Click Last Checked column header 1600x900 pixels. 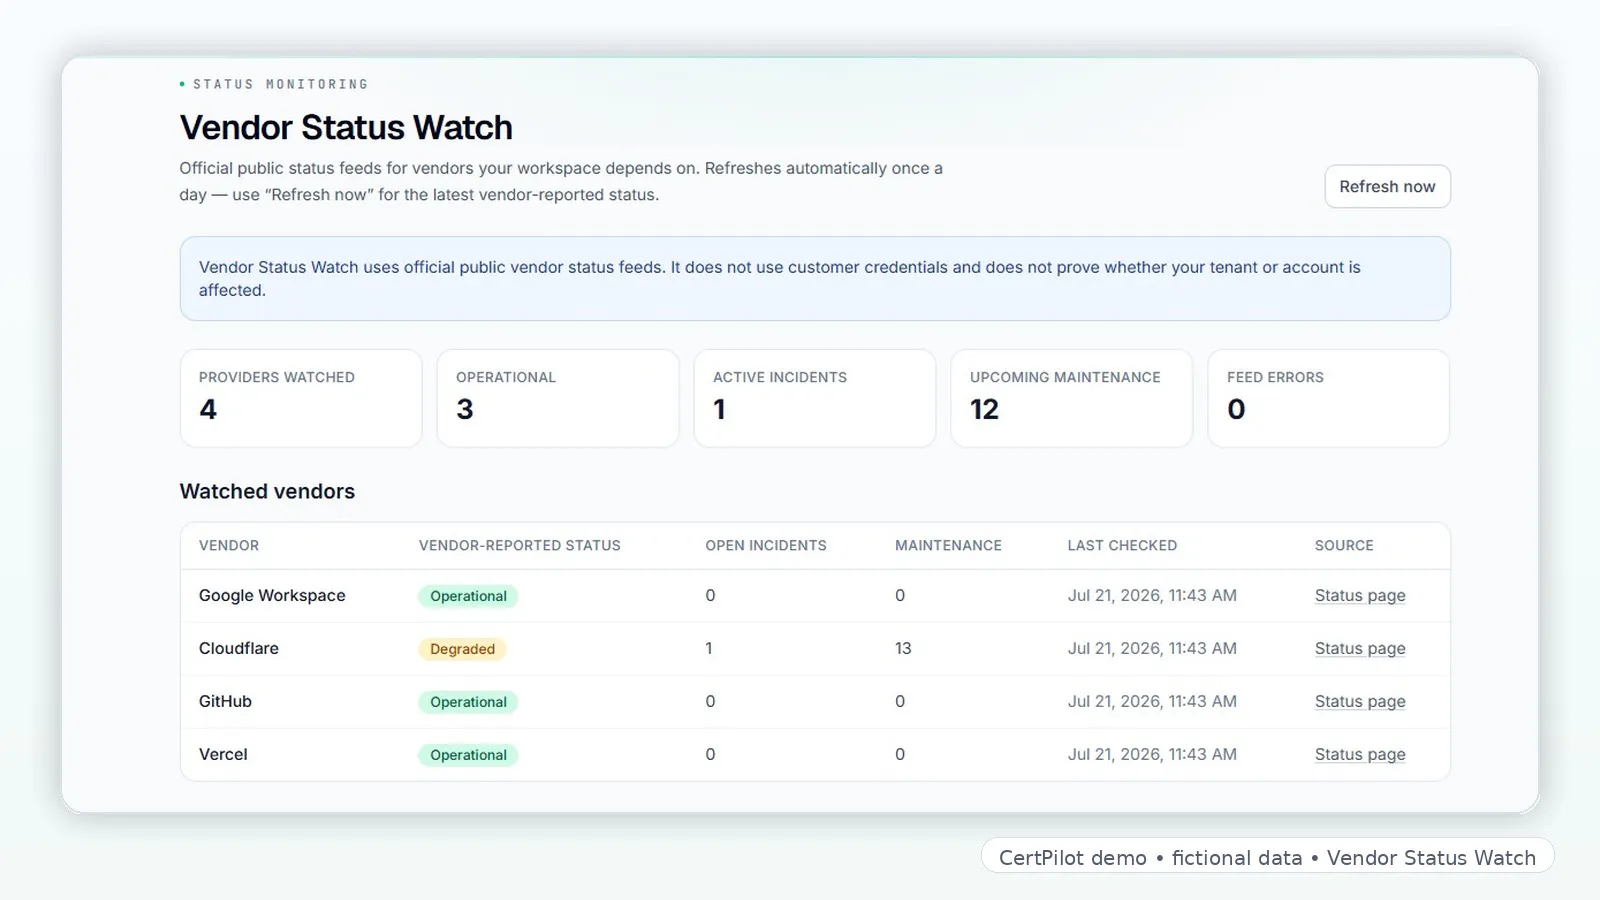tap(1122, 546)
